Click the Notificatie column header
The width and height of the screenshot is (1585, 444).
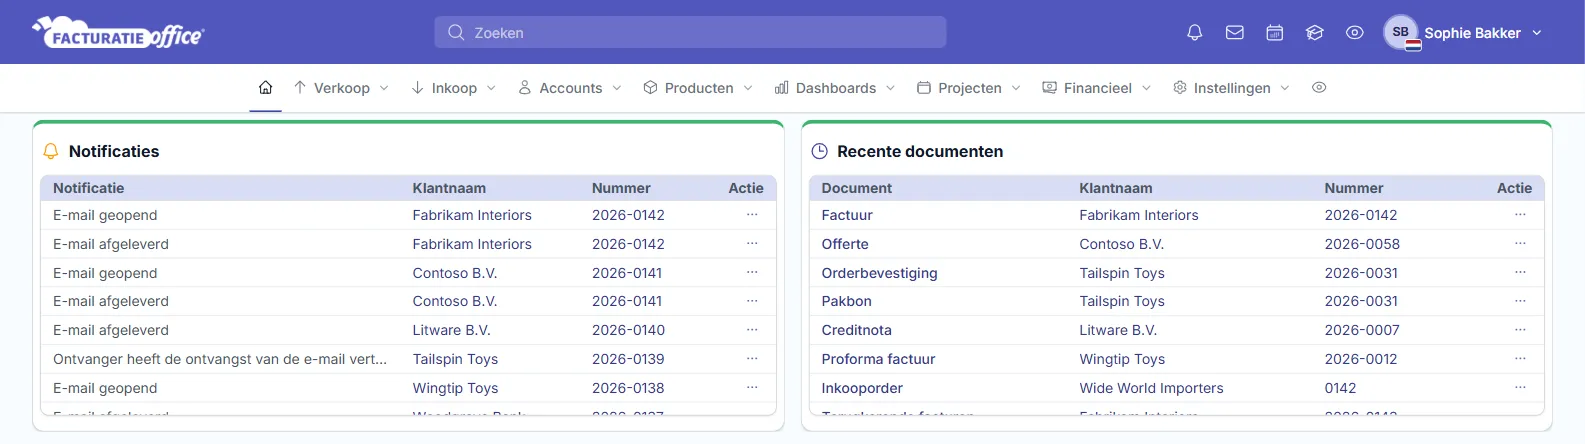click(89, 188)
